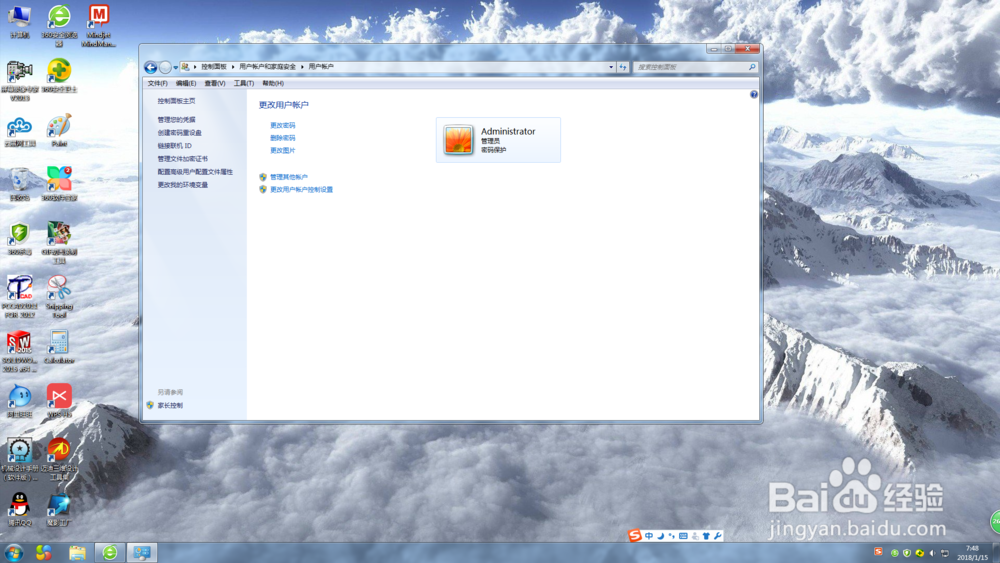The width and height of the screenshot is (1000, 563).
Task: Open 创建密码重设盘 in the left sidebar
Action: (x=180, y=133)
